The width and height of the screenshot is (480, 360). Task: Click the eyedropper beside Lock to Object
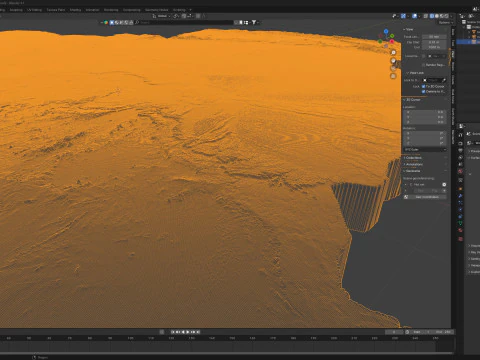444,80
